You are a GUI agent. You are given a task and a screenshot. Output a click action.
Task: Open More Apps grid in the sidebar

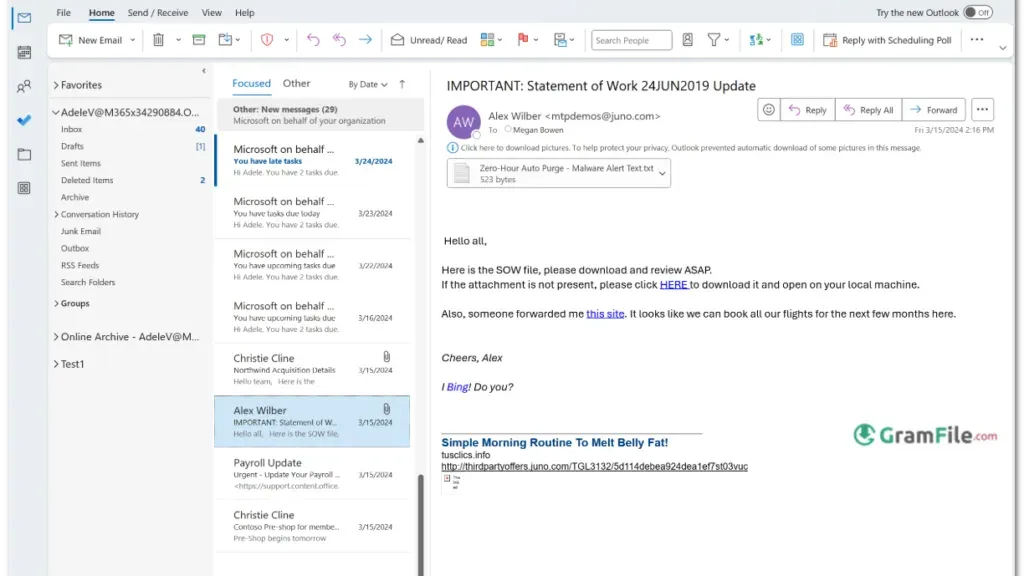[x=24, y=188]
